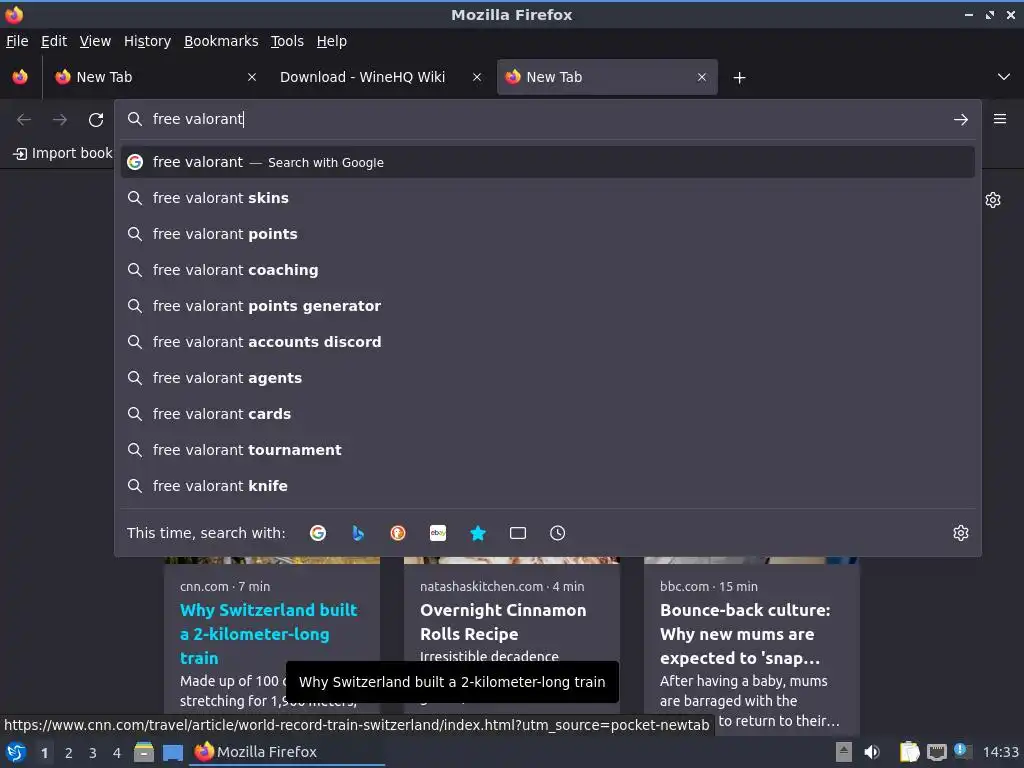
Task: Search with eBay one-off icon
Action: click(x=438, y=533)
